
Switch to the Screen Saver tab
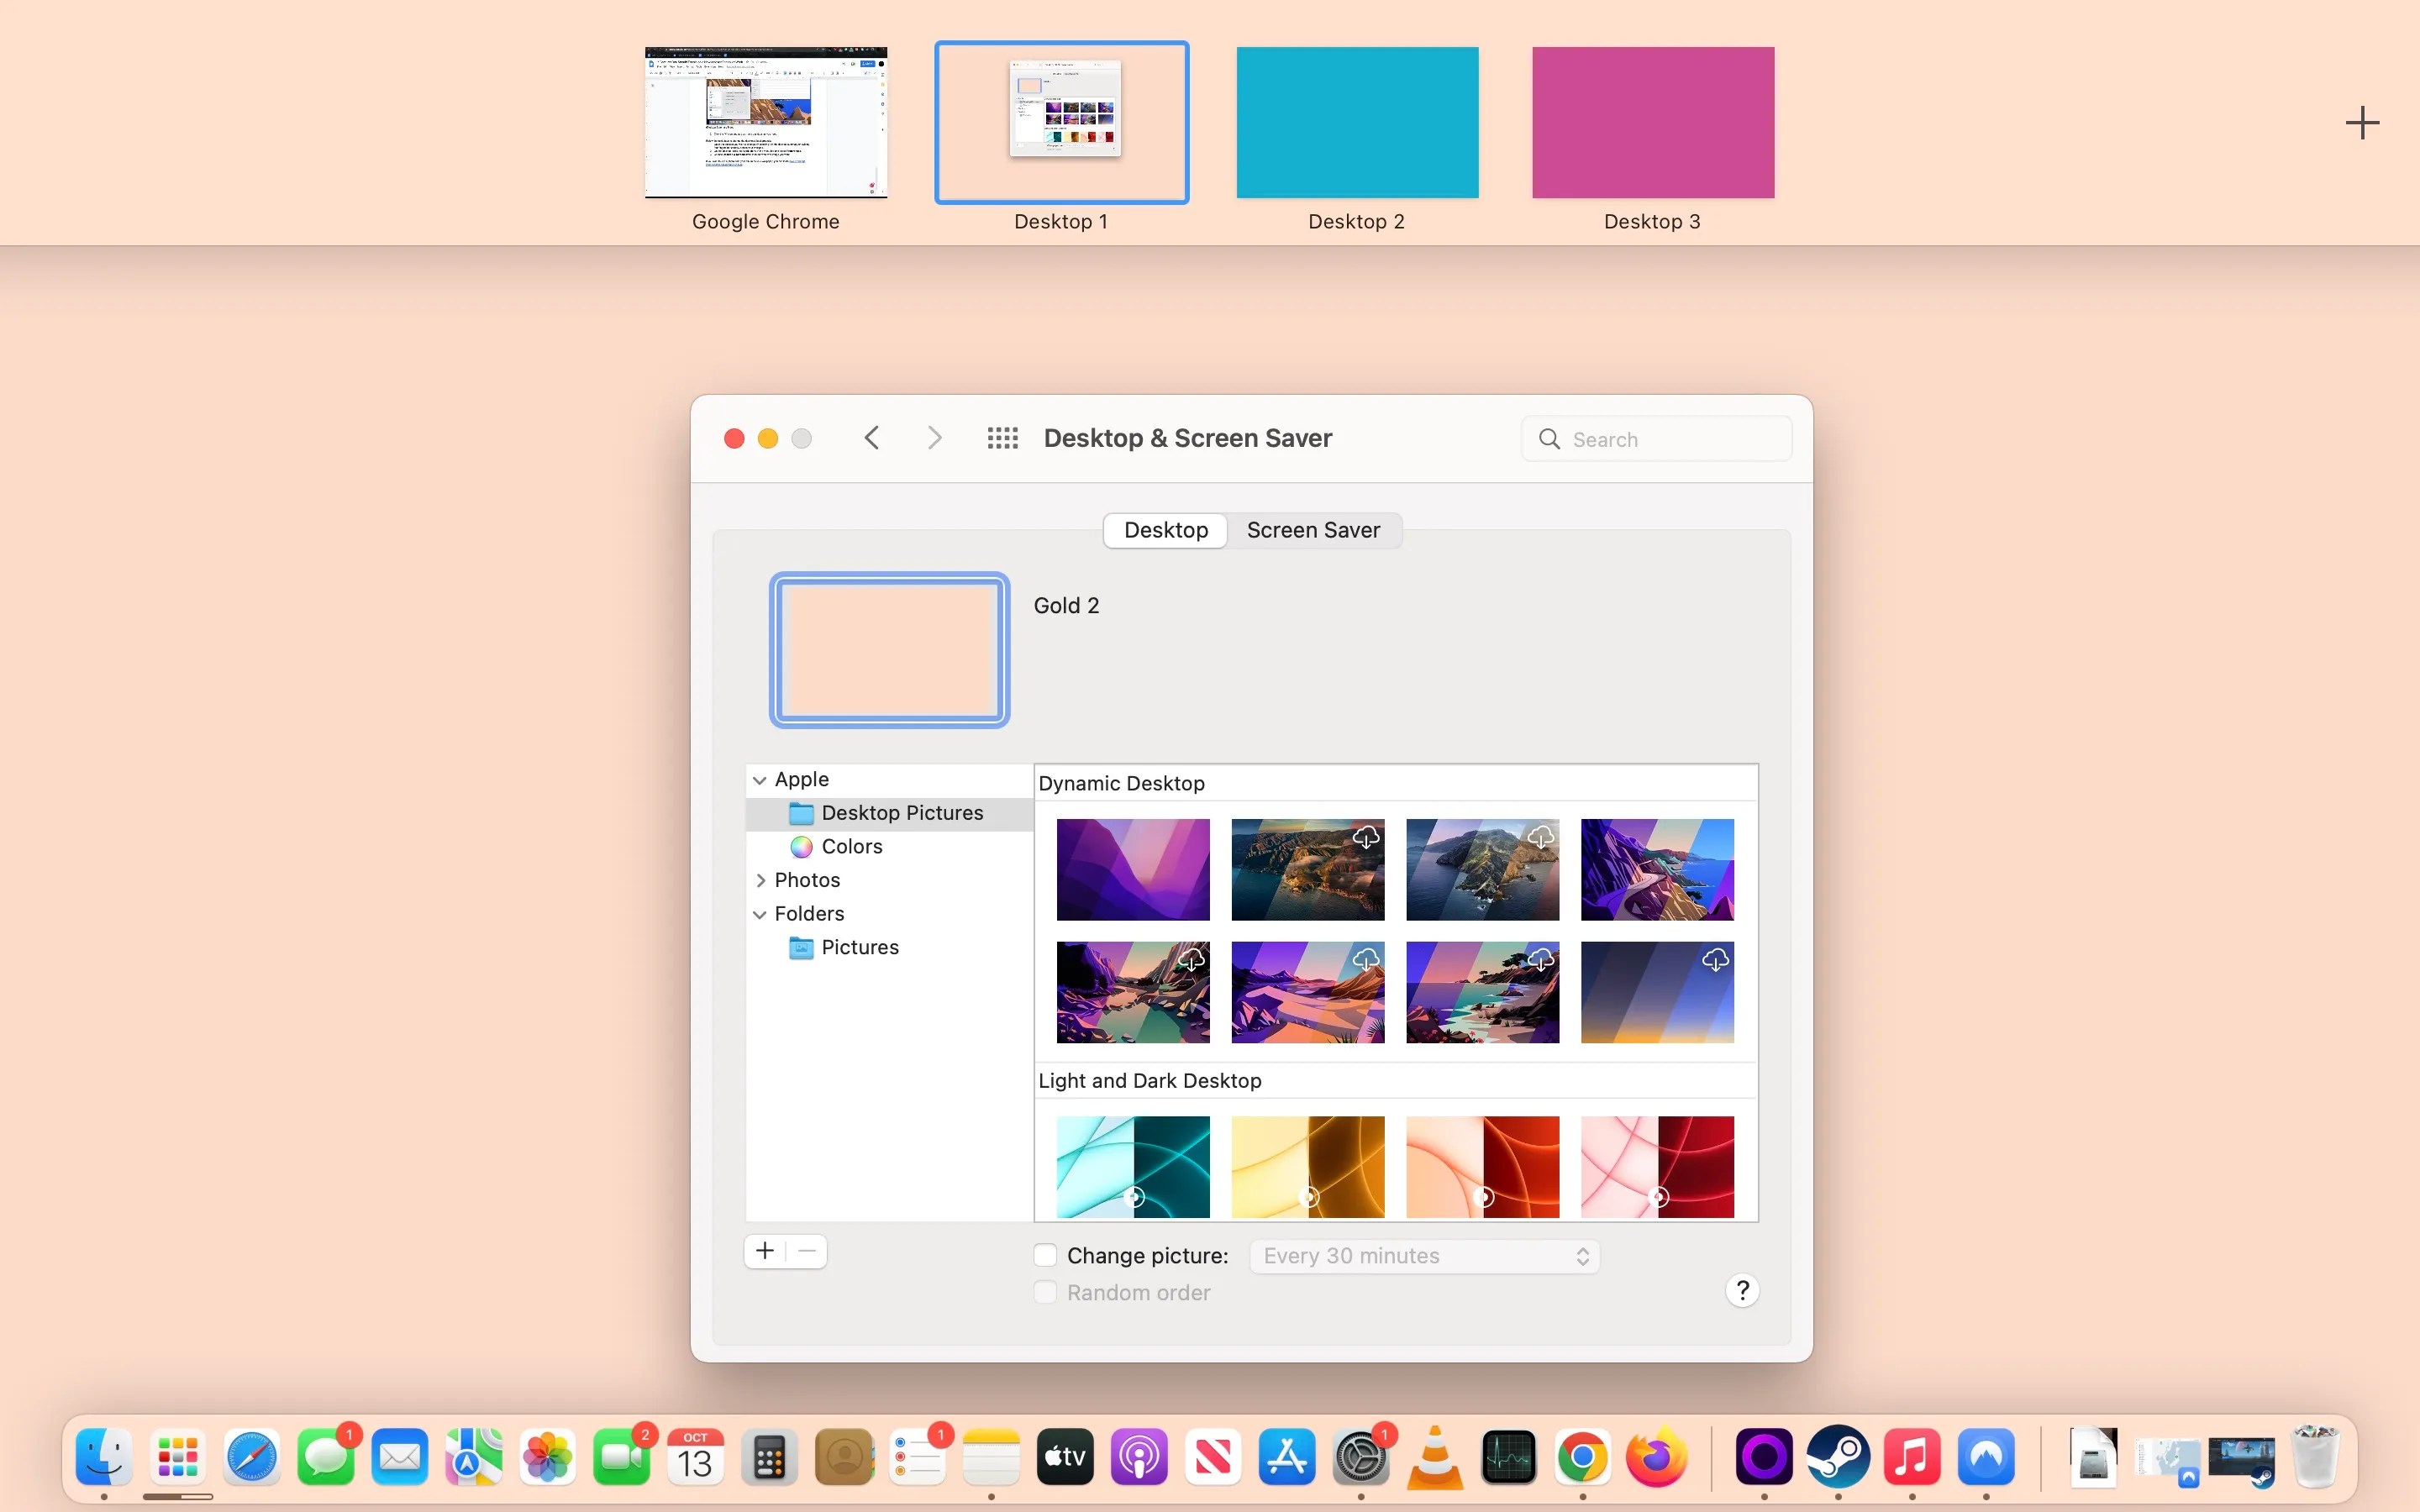coord(1313,529)
